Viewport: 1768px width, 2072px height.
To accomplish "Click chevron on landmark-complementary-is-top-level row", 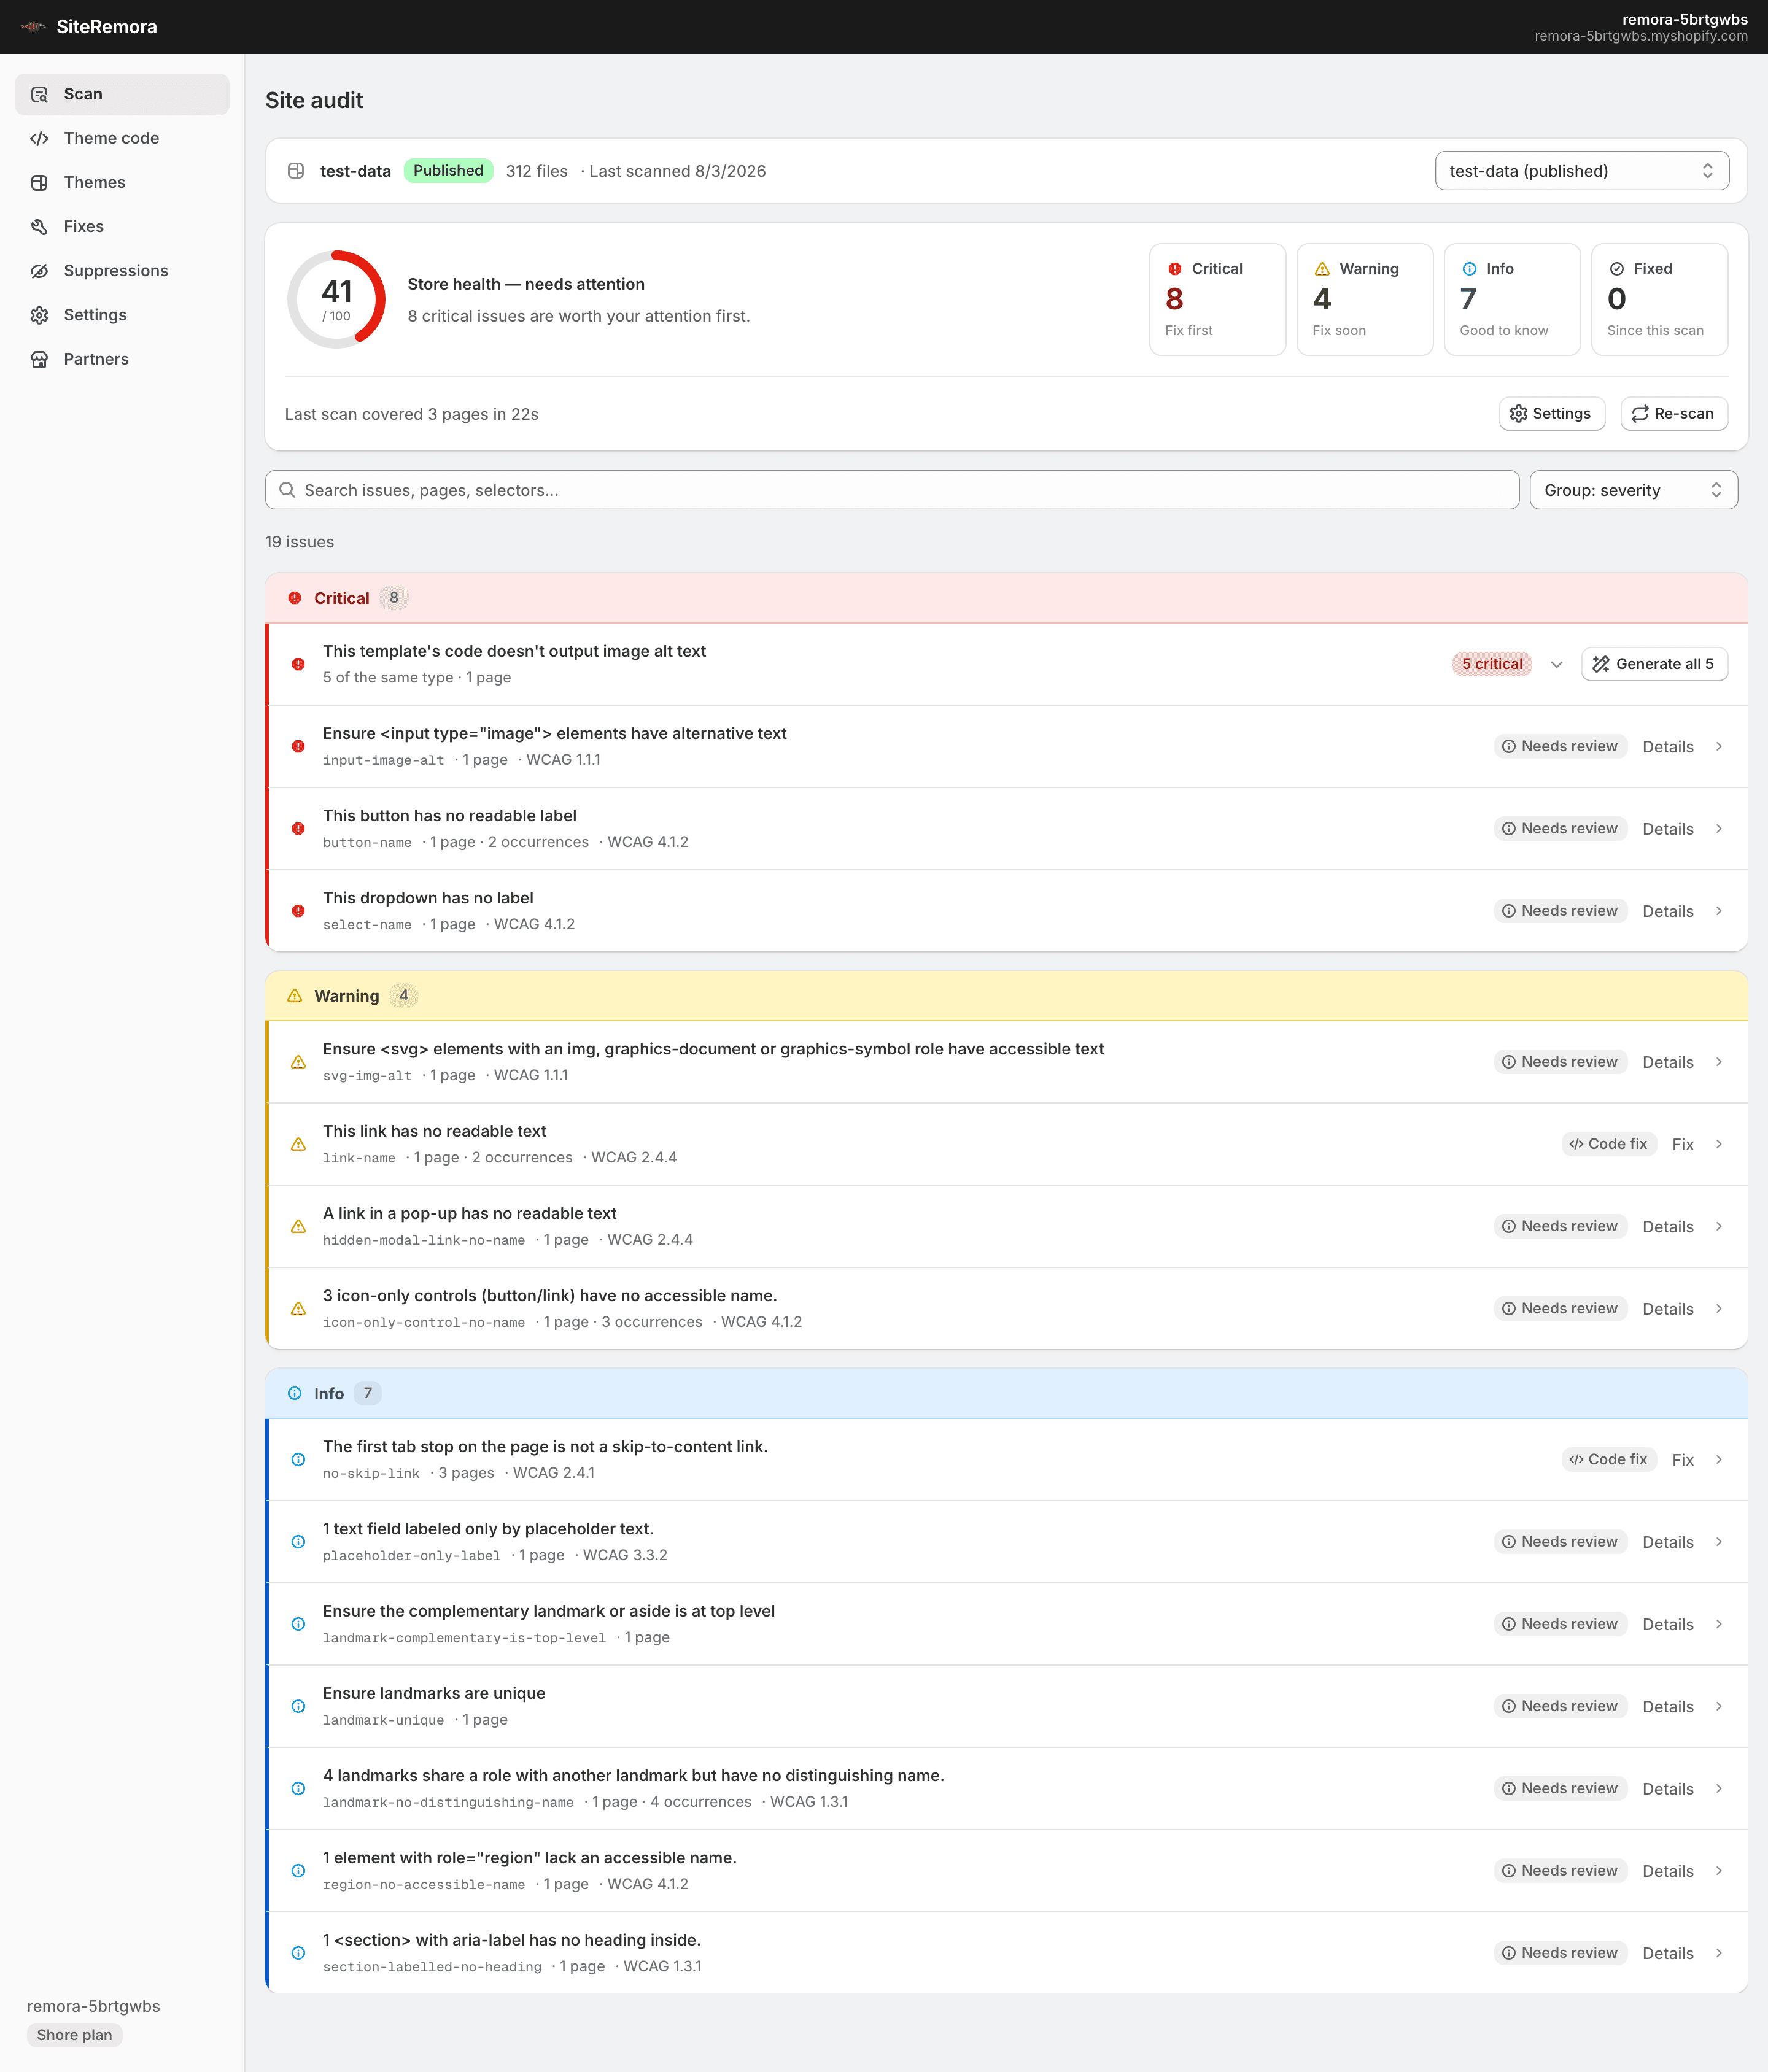I will 1718,1624.
